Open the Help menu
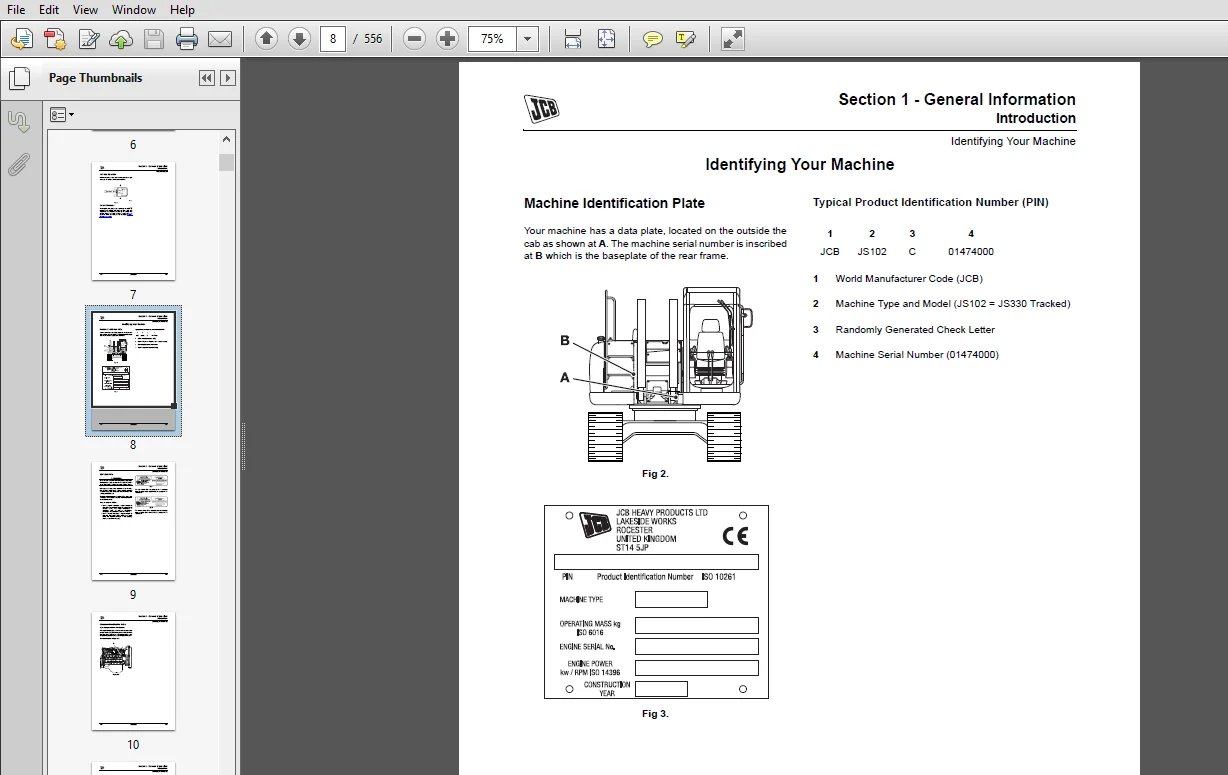This screenshot has height=775, width=1228. click(x=182, y=9)
